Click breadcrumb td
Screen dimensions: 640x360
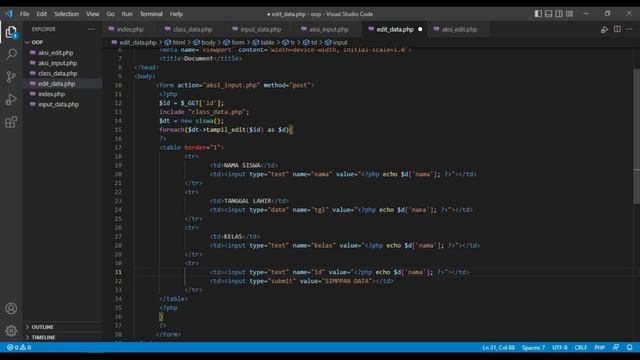pyautogui.click(x=314, y=42)
